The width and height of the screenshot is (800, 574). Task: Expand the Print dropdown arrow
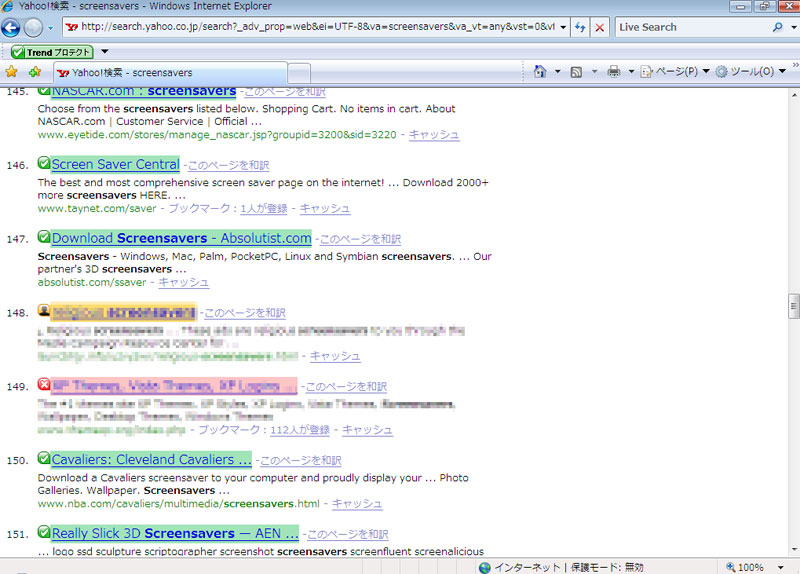click(631, 71)
